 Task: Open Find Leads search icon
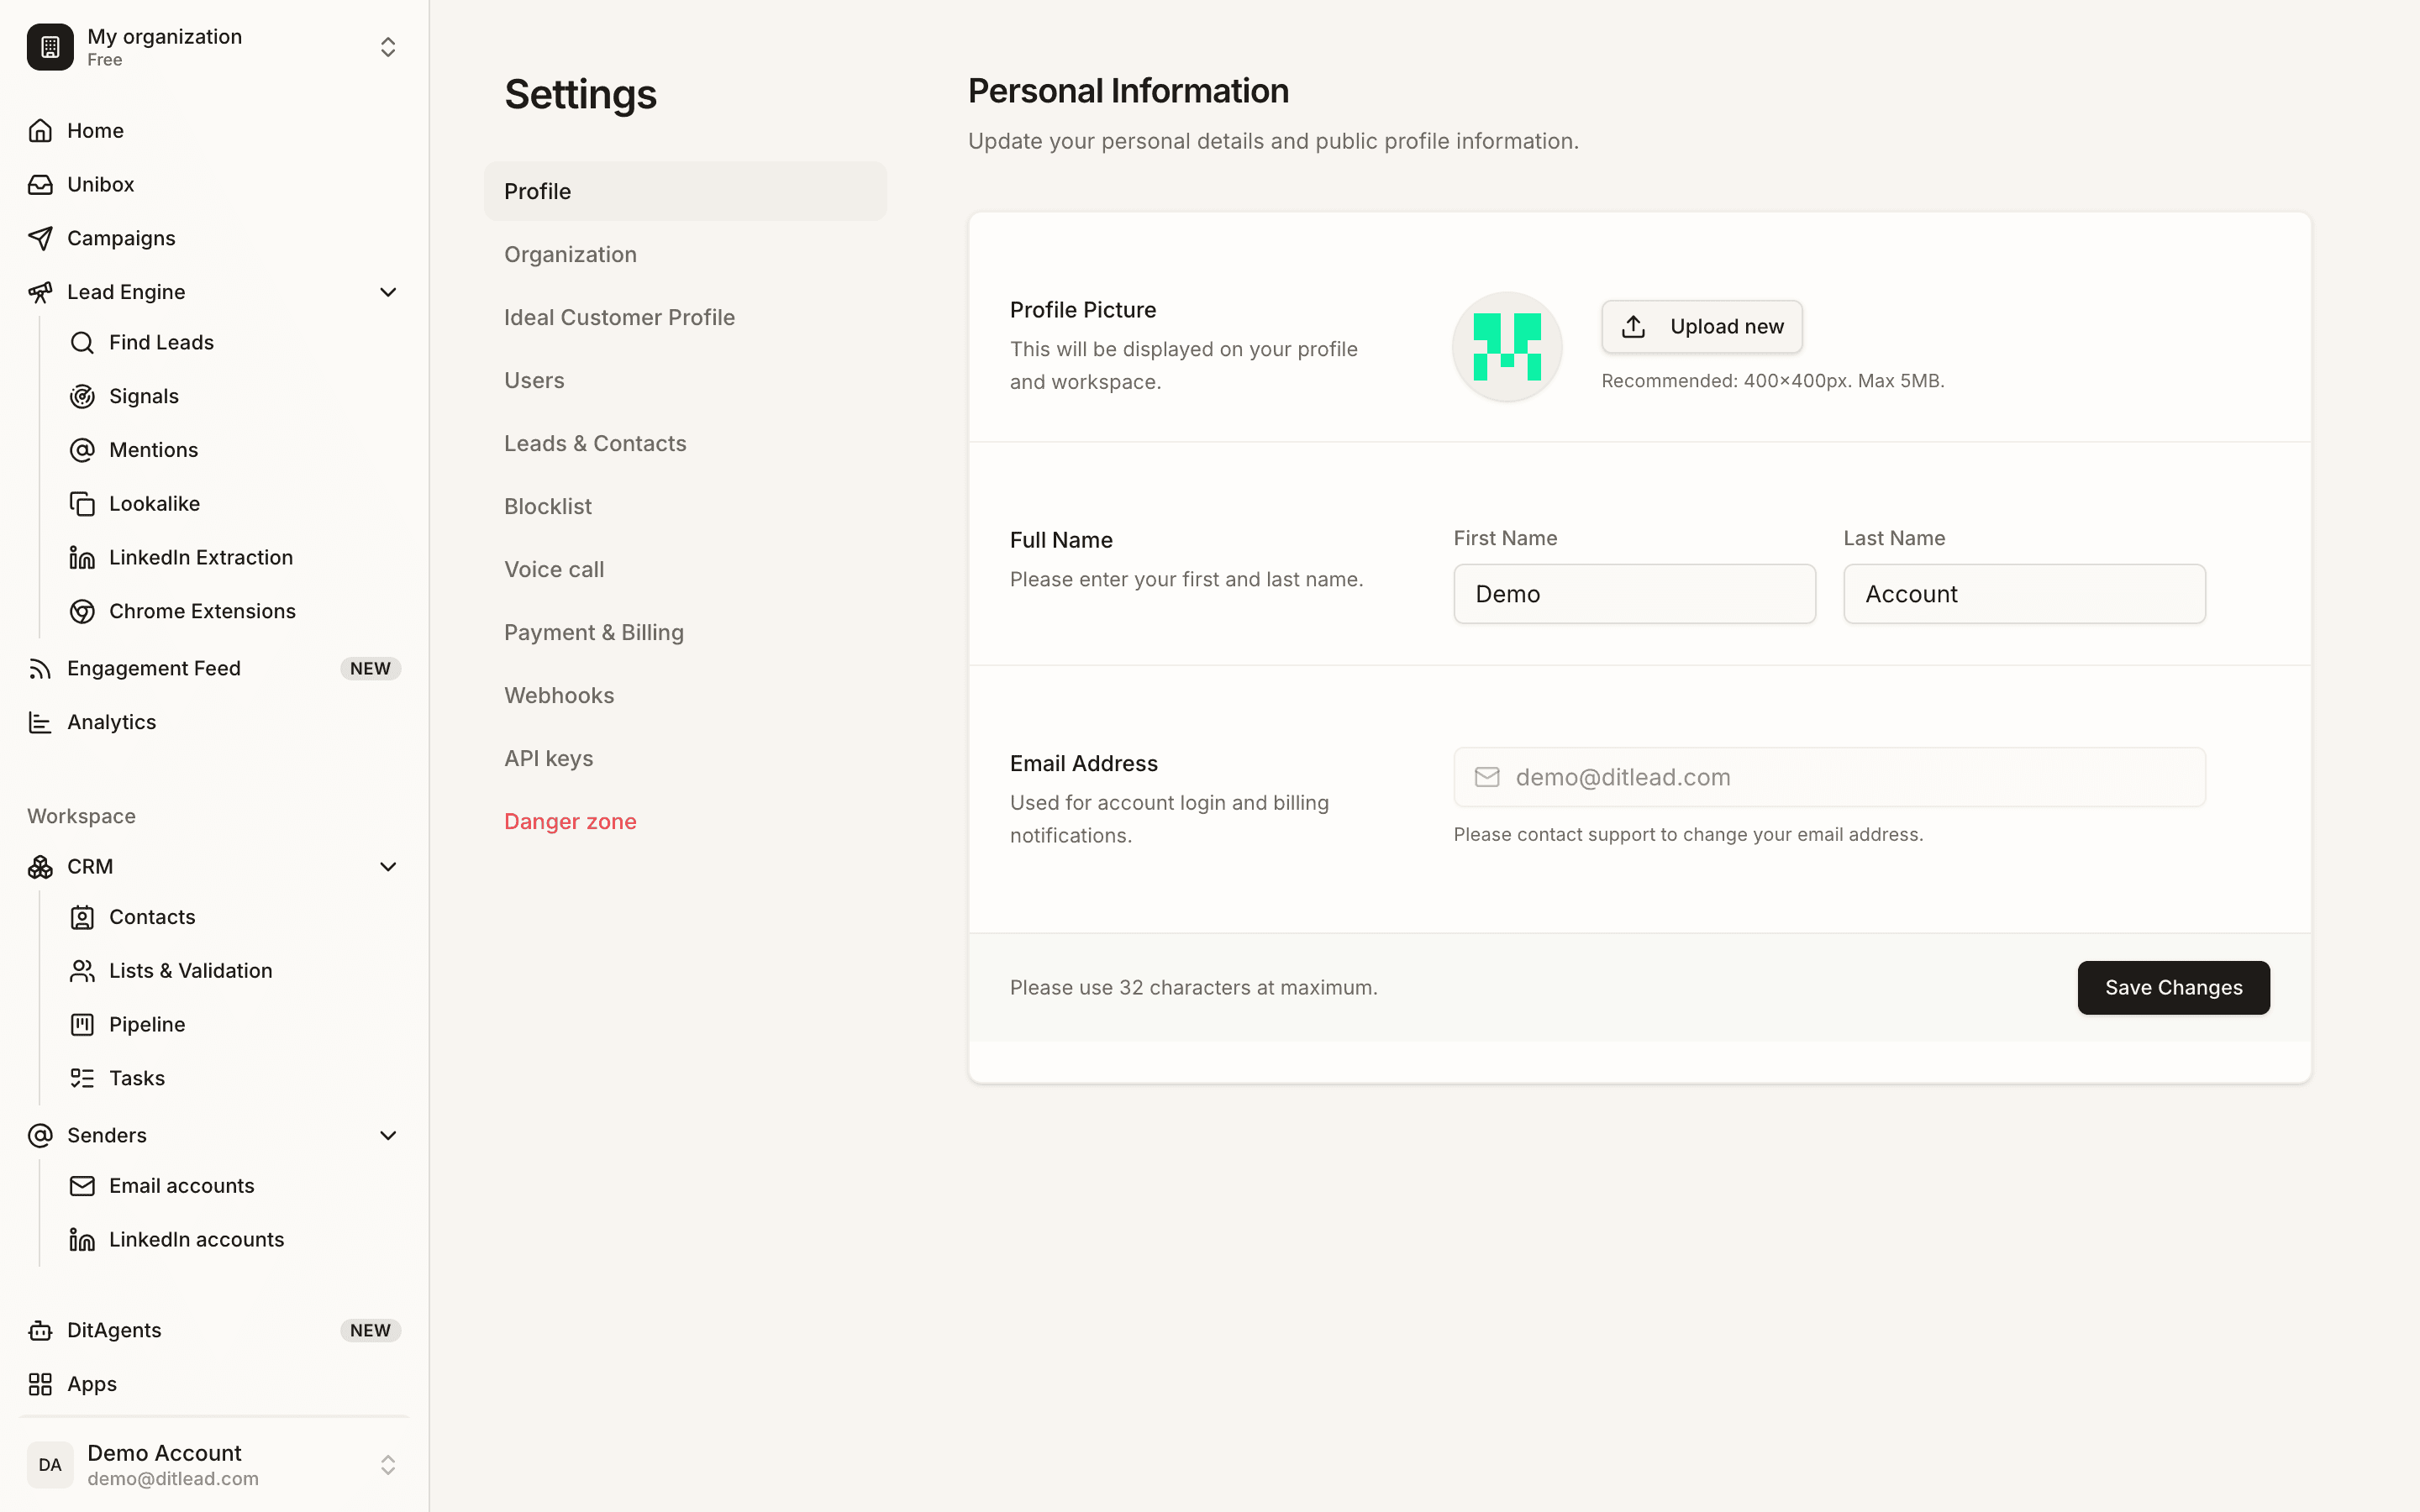pyautogui.click(x=82, y=343)
